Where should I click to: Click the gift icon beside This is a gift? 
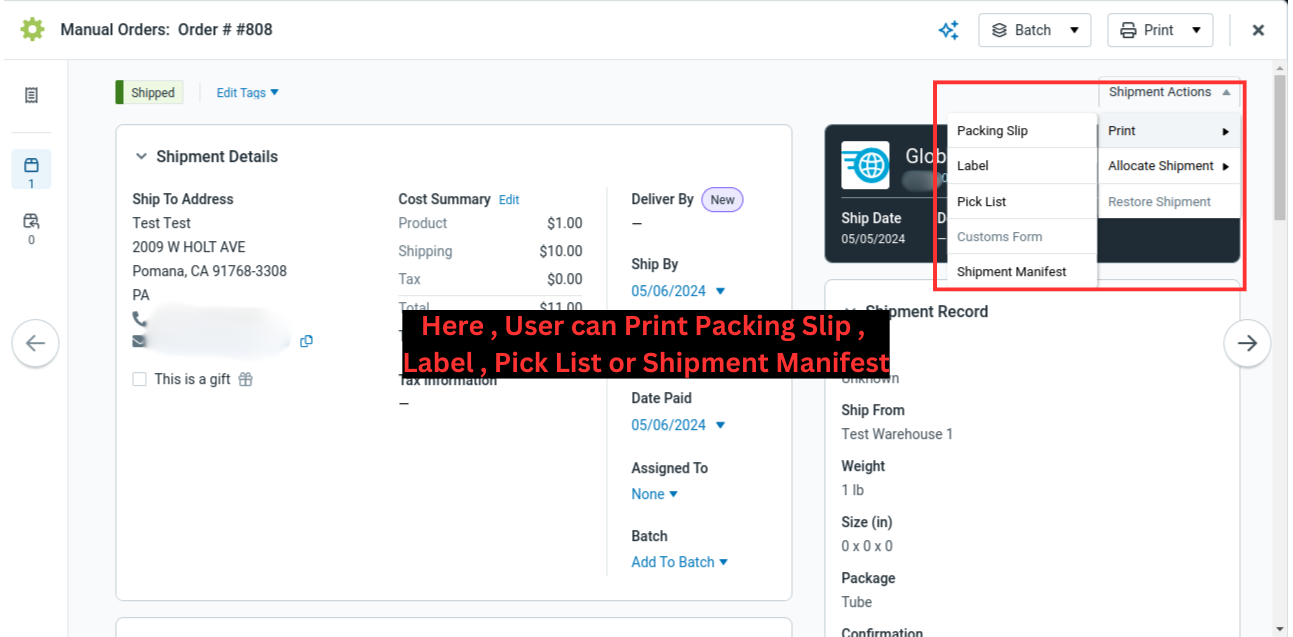(247, 379)
